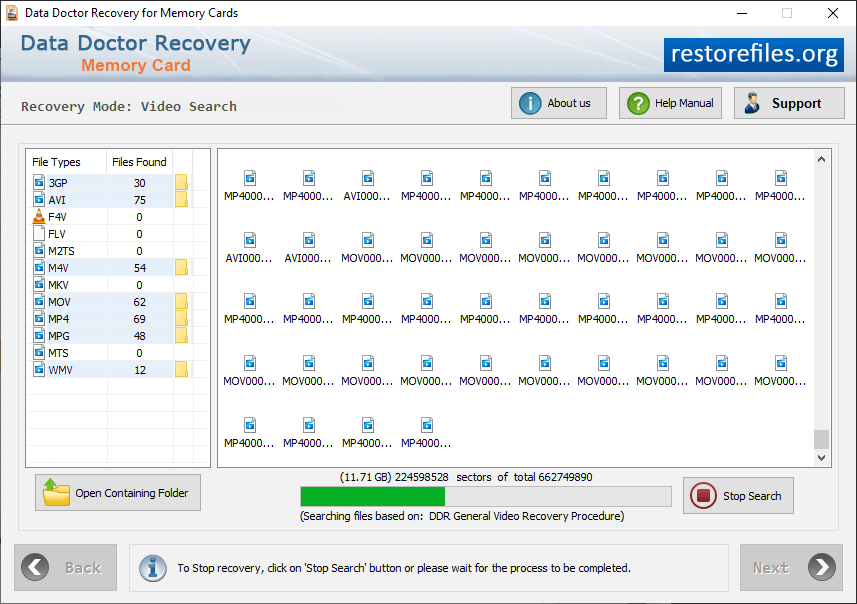The height and width of the screenshot is (604, 857).
Task: Select the M2TS file type icon
Action: 39,250
